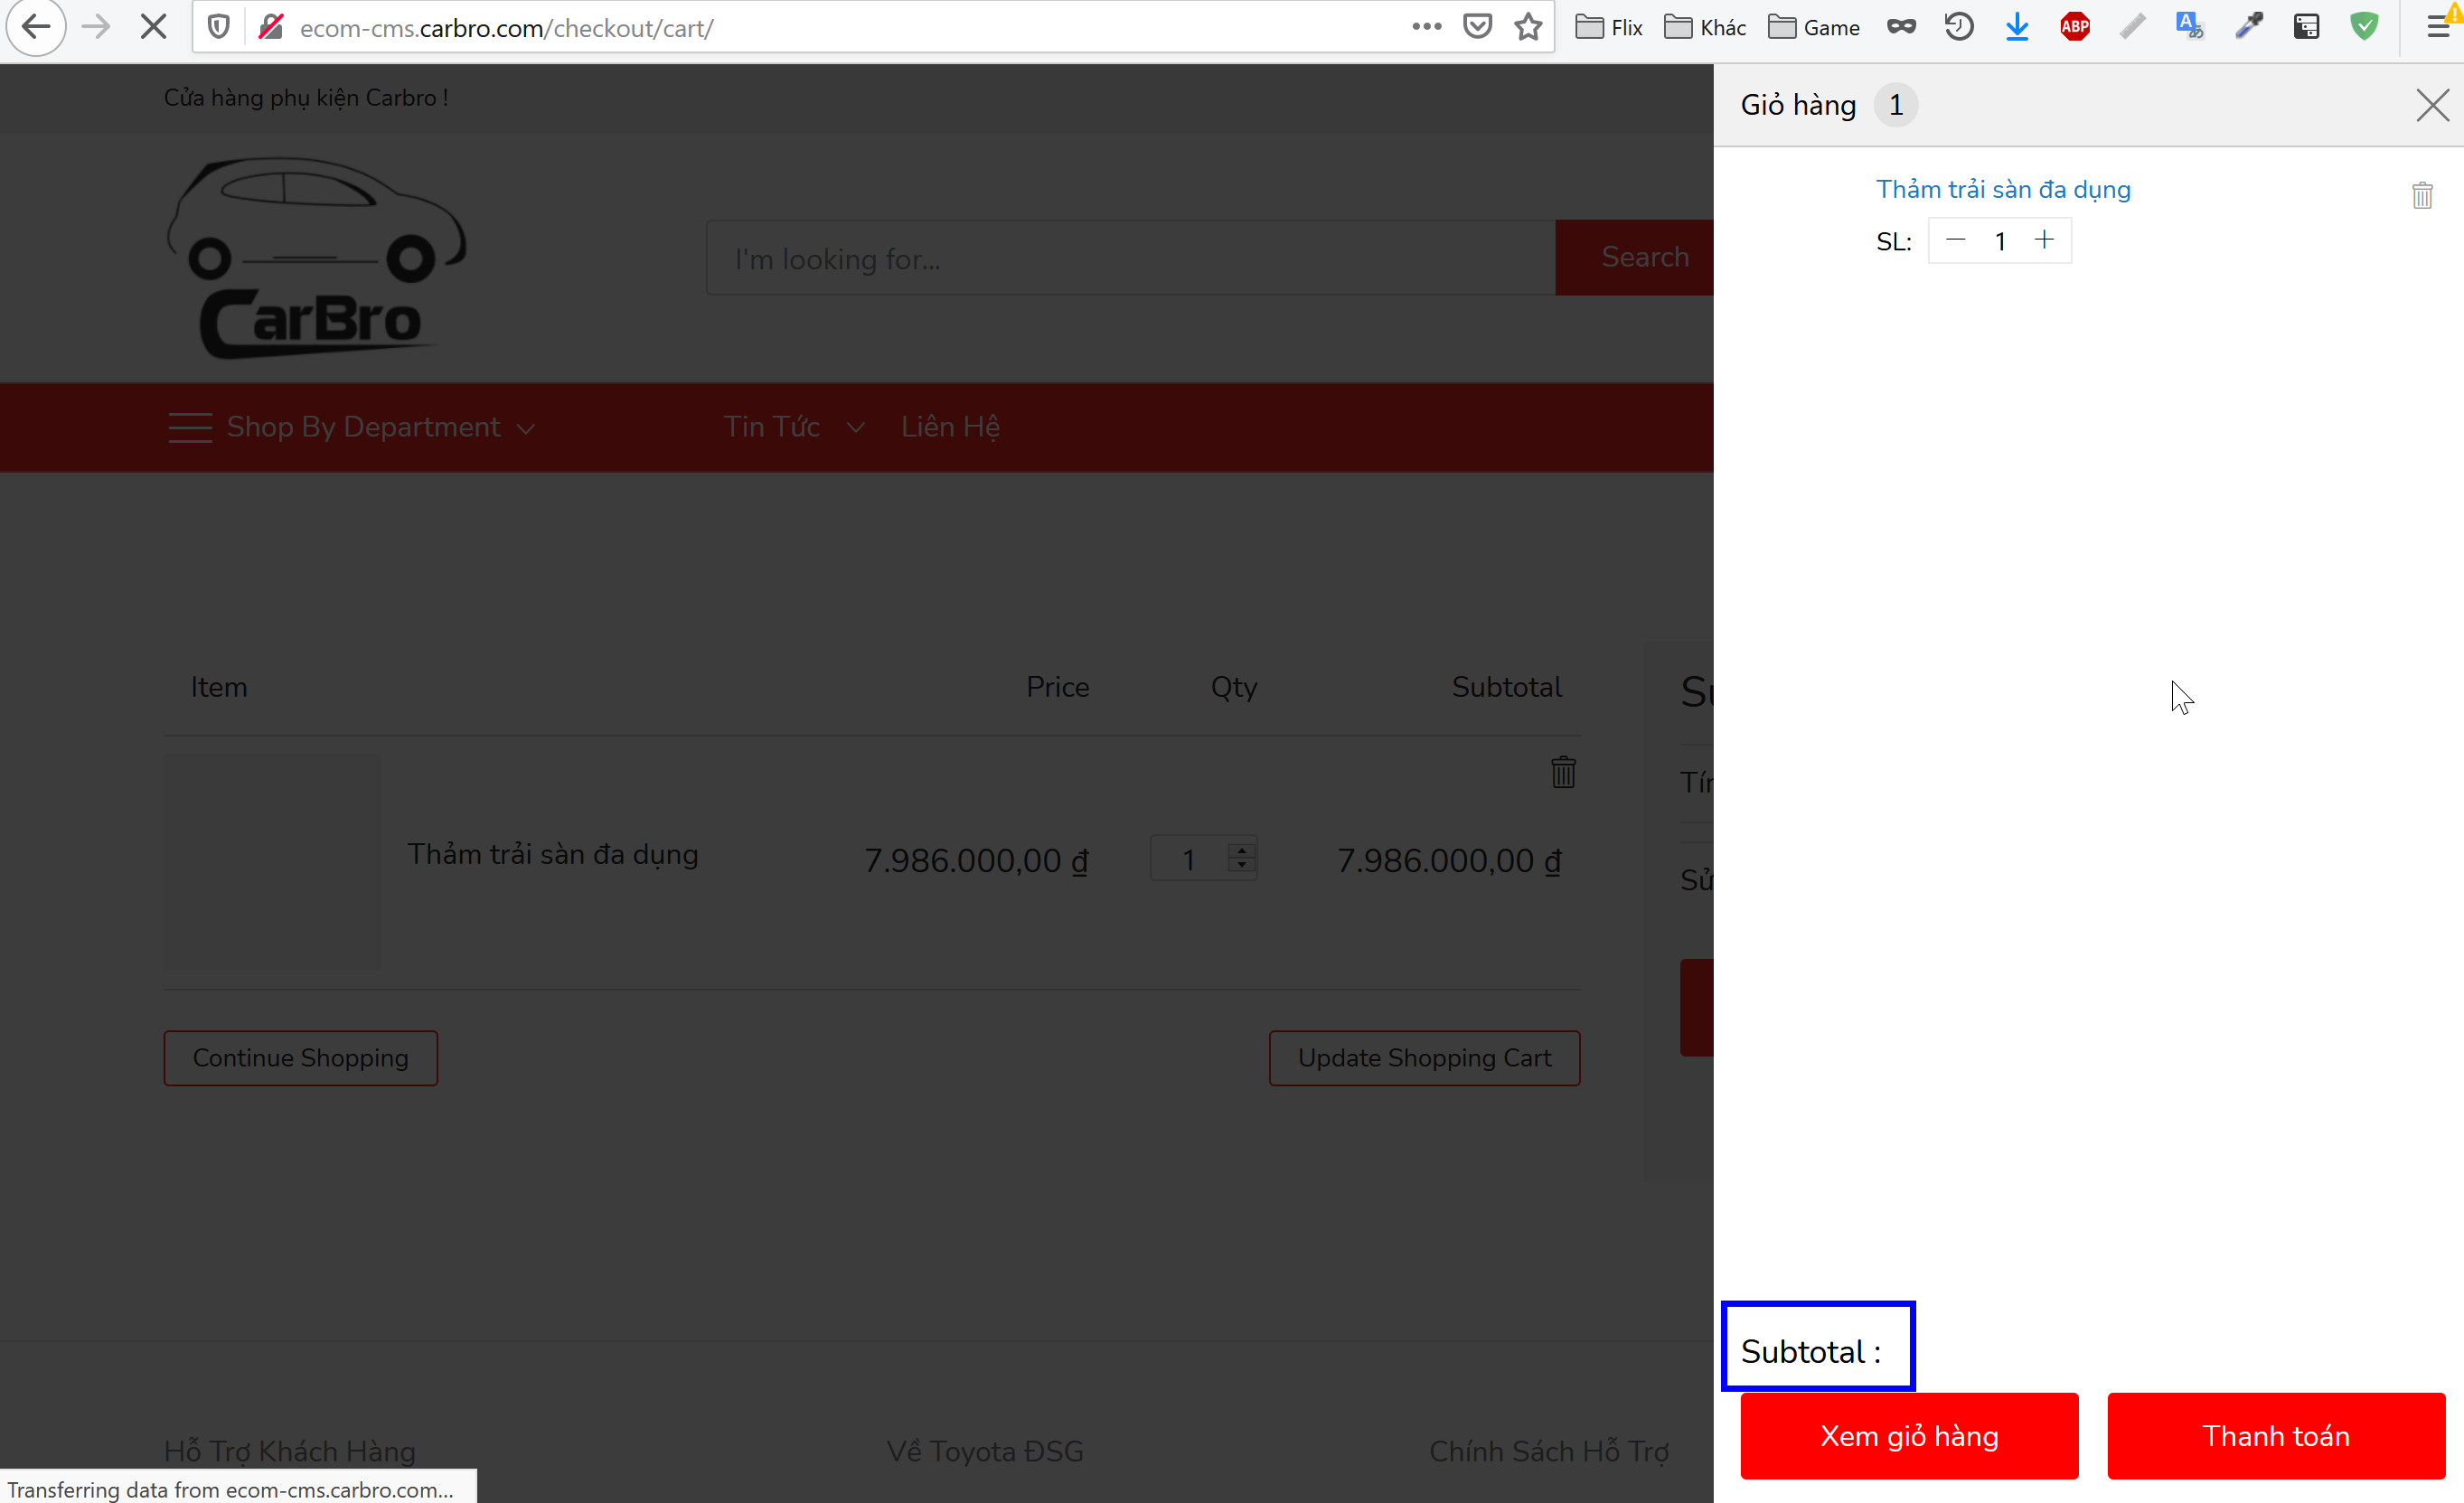2464x1503 pixels.
Task: Expand the Tin Tức dropdown menu
Action: click(794, 427)
